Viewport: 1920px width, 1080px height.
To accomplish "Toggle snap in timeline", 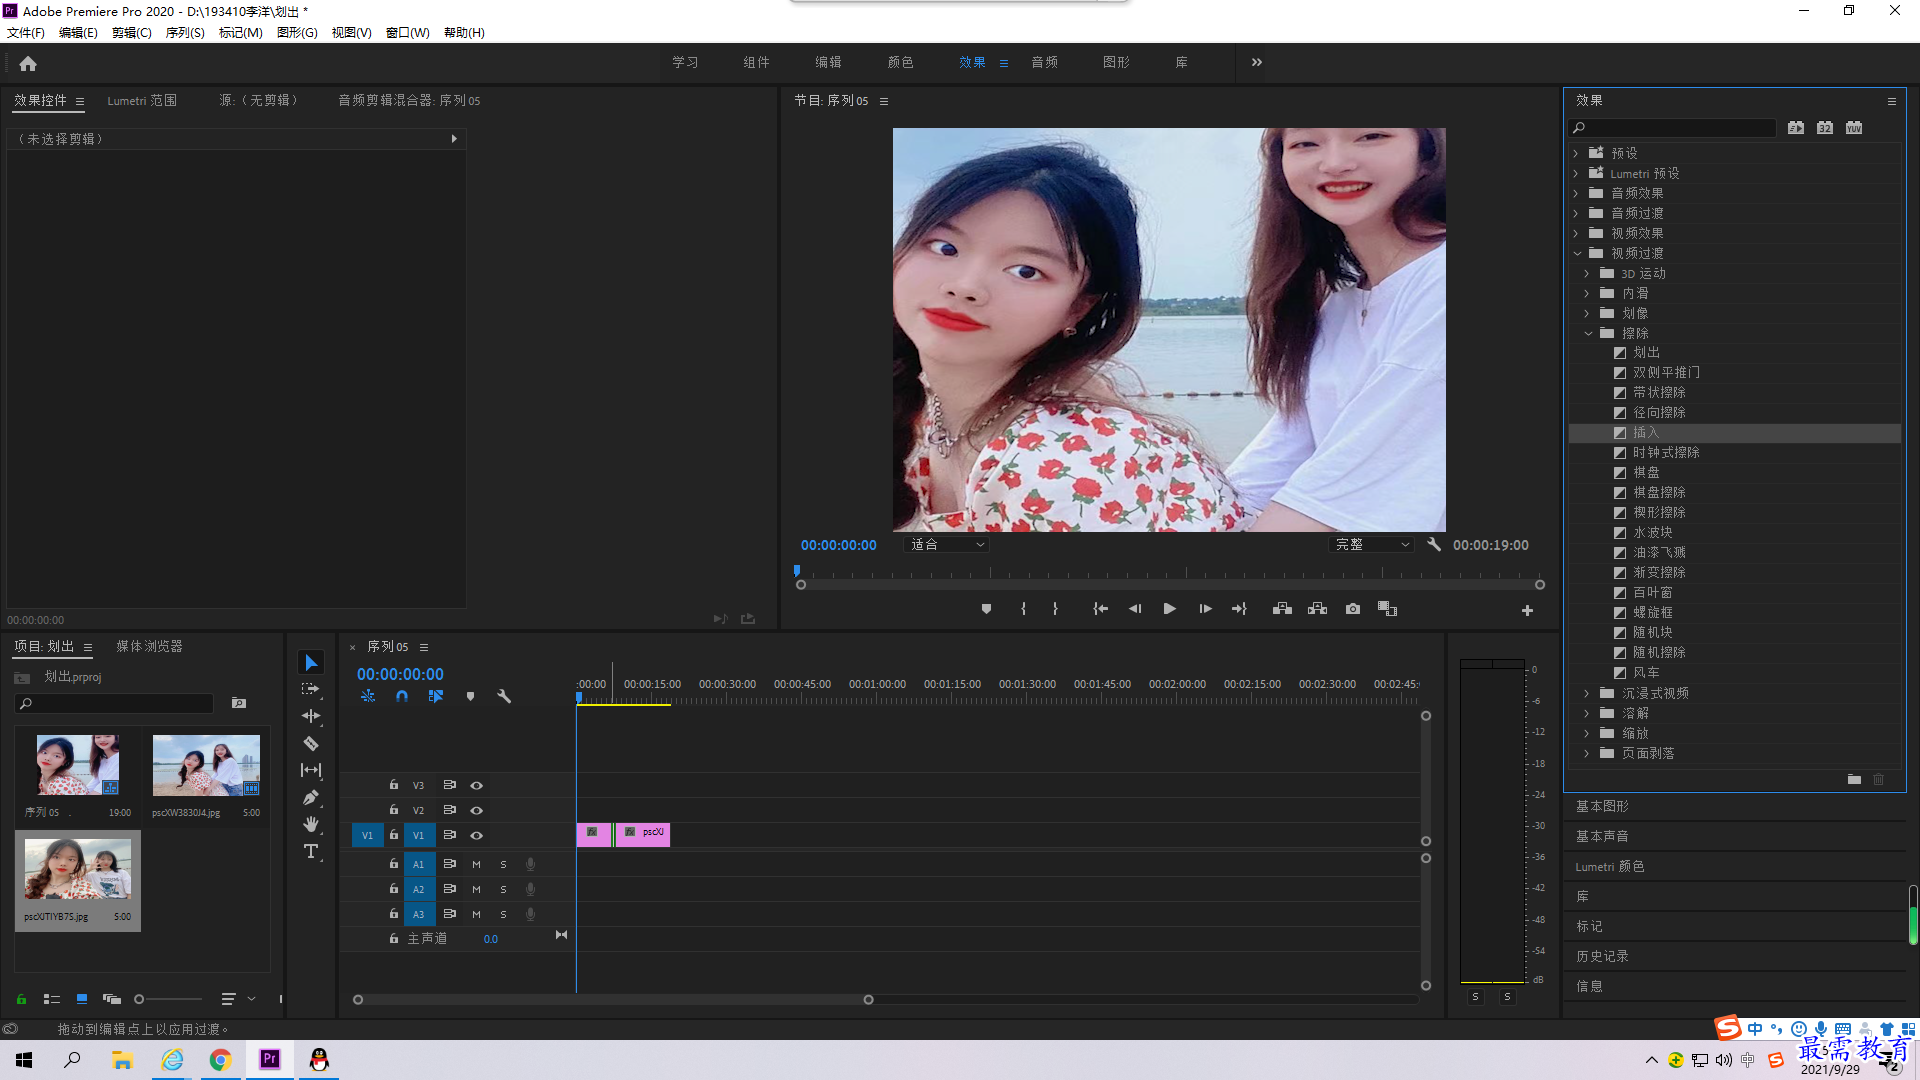I will pyautogui.click(x=402, y=696).
